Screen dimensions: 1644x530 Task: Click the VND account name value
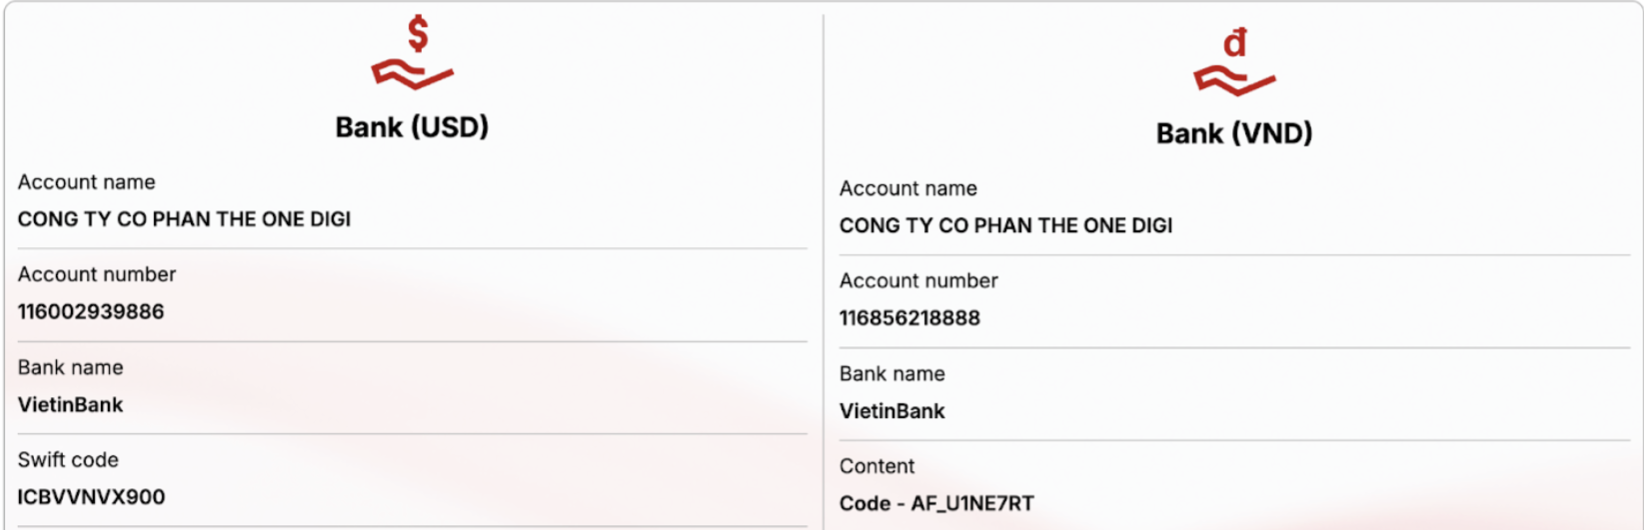pyautogui.click(x=1005, y=226)
